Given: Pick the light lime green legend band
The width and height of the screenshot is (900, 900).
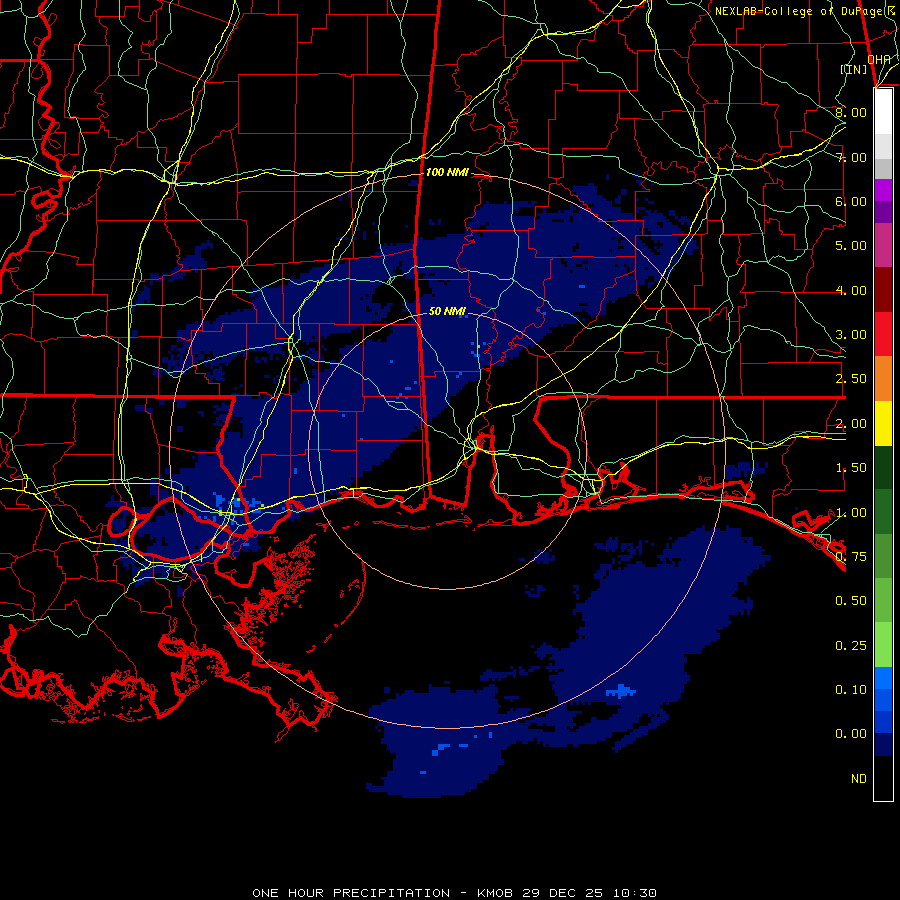Looking at the screenshot, I should point(883,645).
